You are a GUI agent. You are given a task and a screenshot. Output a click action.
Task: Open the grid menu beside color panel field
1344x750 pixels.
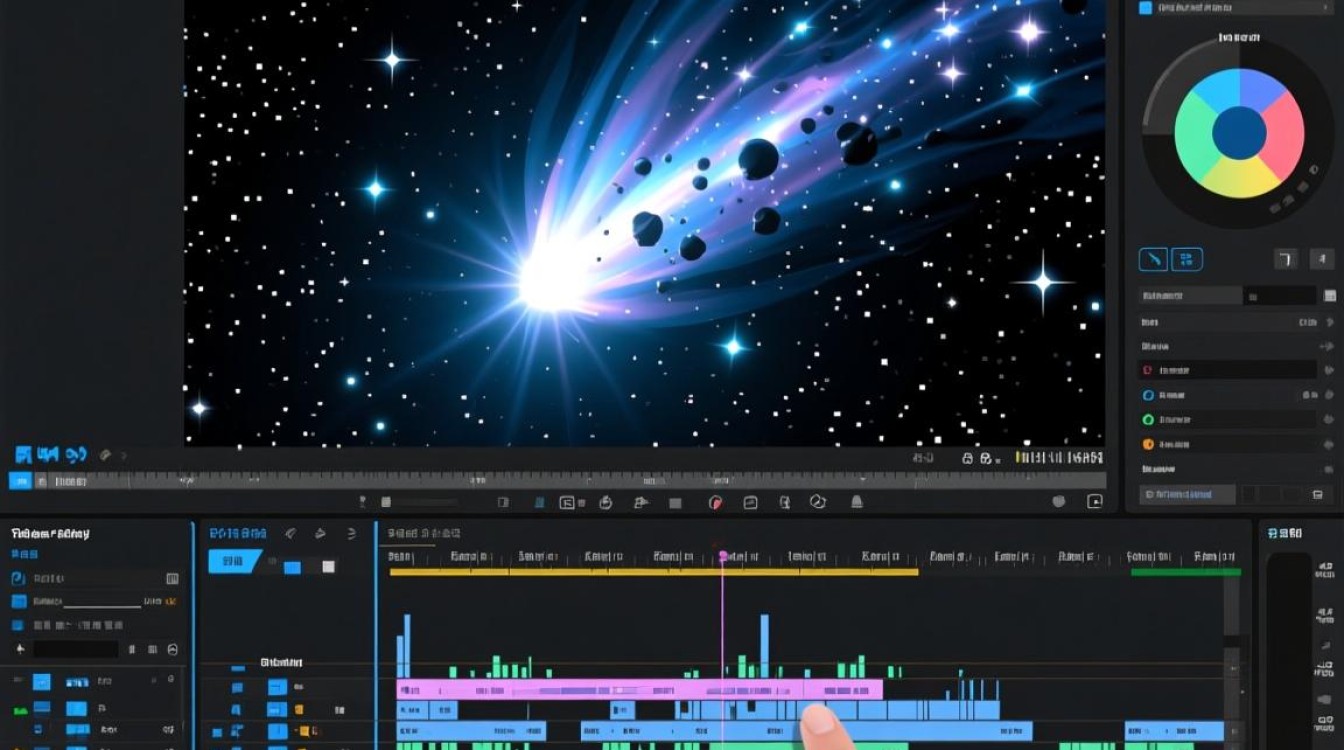tap(1330, 296)
